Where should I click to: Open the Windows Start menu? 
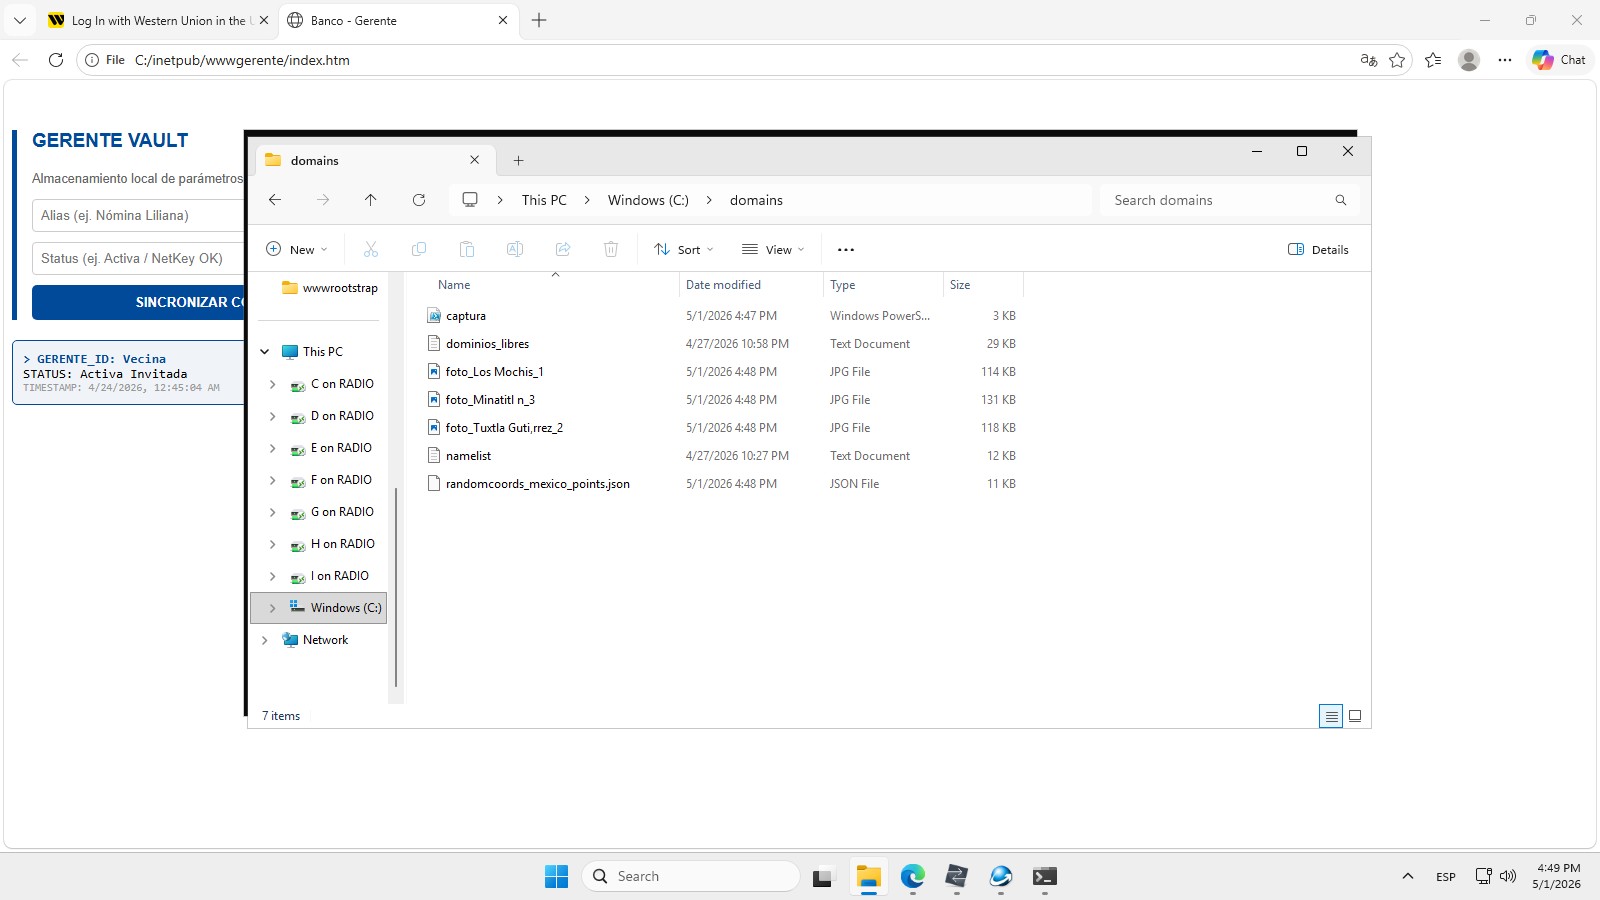point(557,877)
